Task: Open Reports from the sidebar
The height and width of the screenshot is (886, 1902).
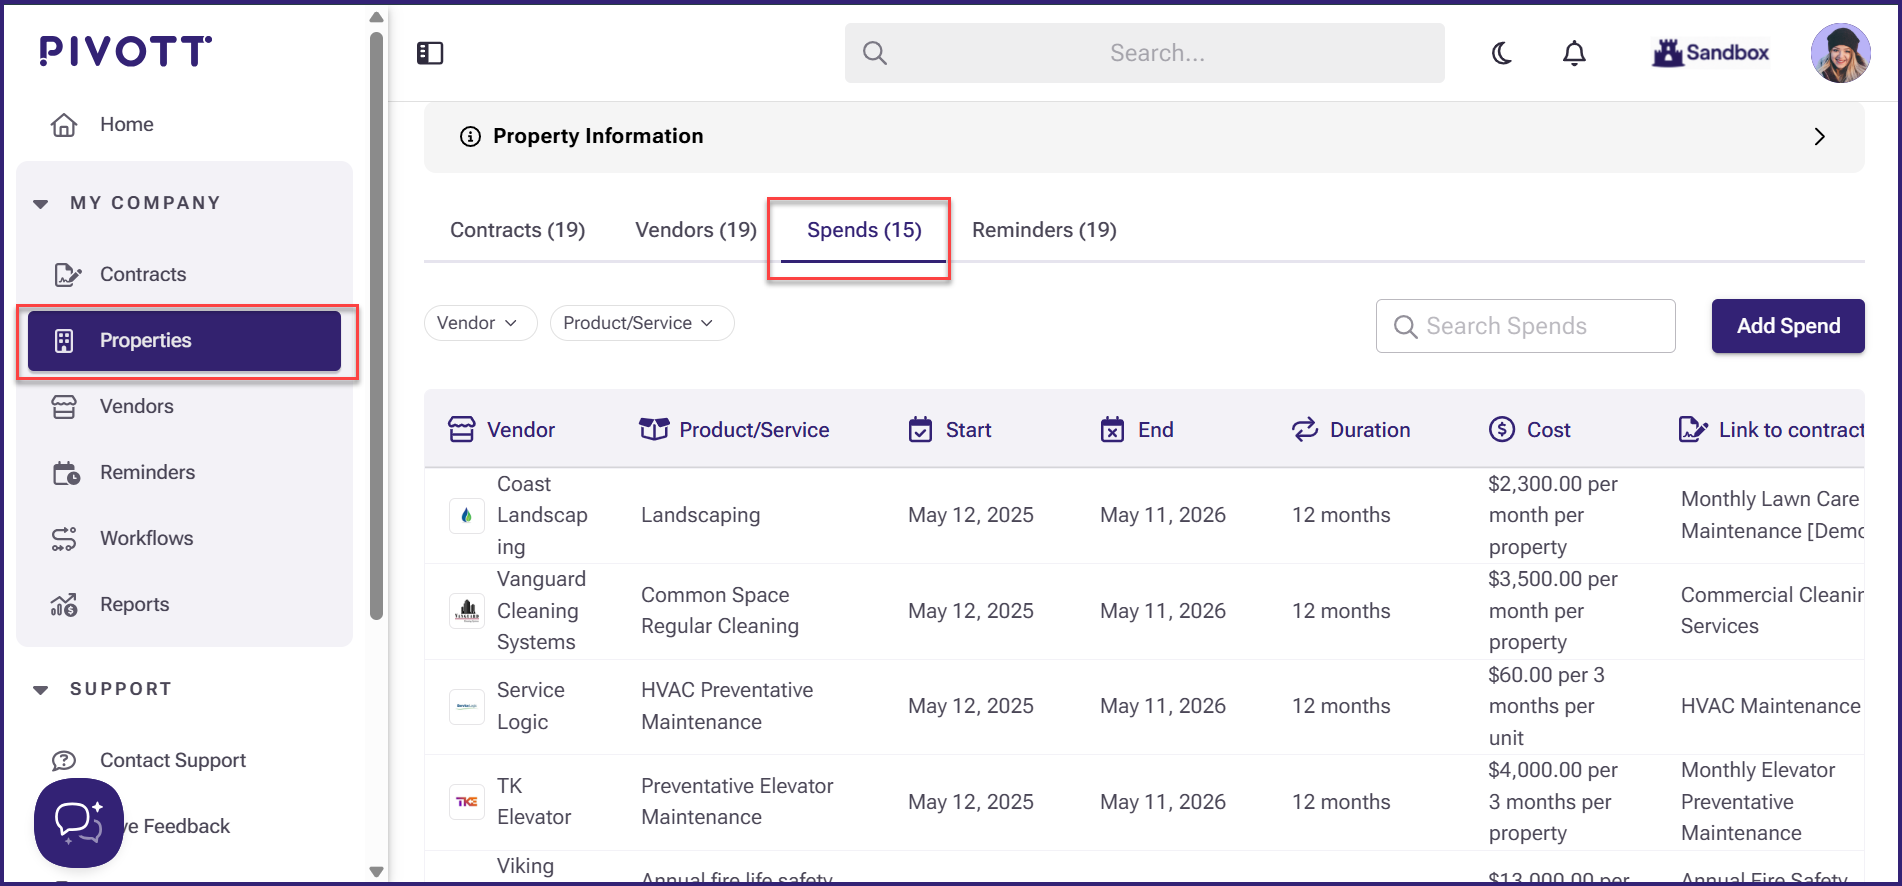Action: [x=134, y=605]
